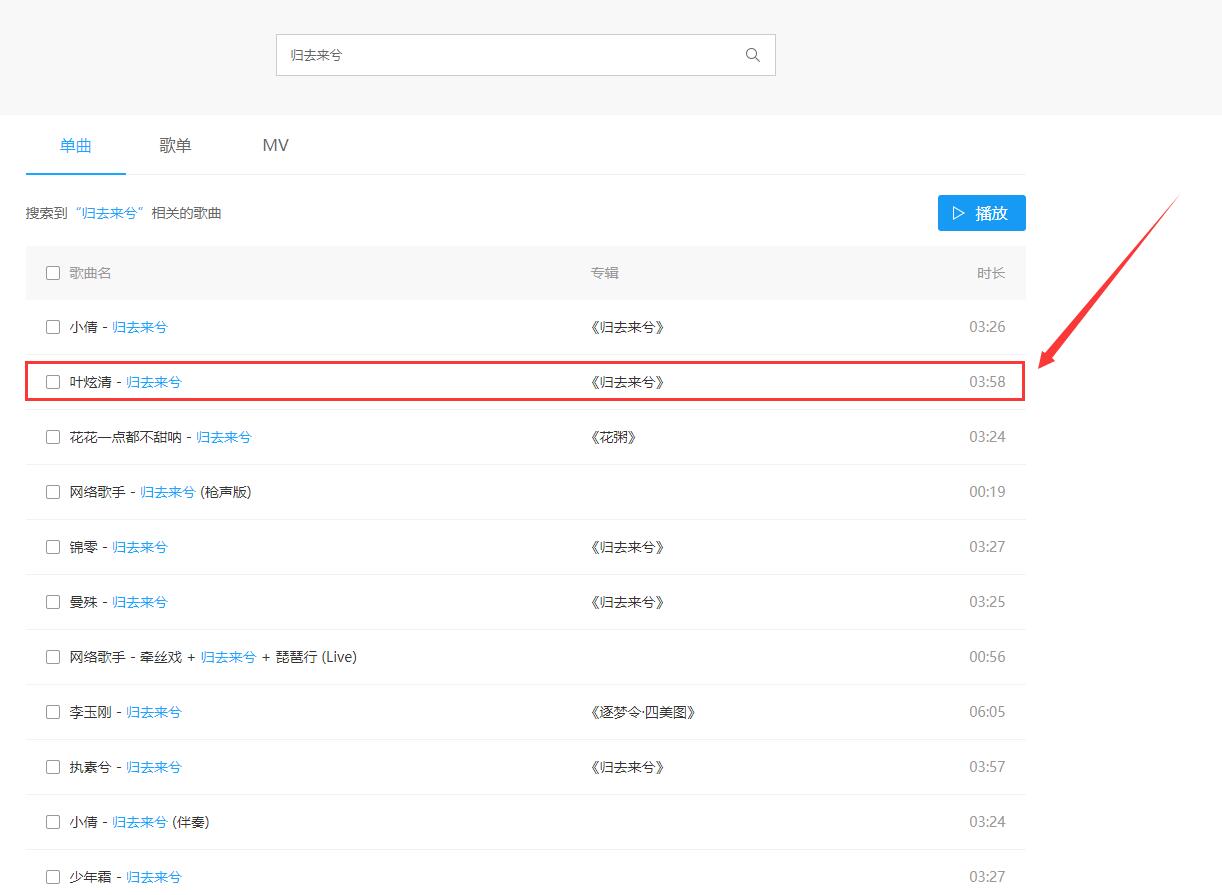Toggle the select-all checkbox in the header row

click(x=53, y=272)
